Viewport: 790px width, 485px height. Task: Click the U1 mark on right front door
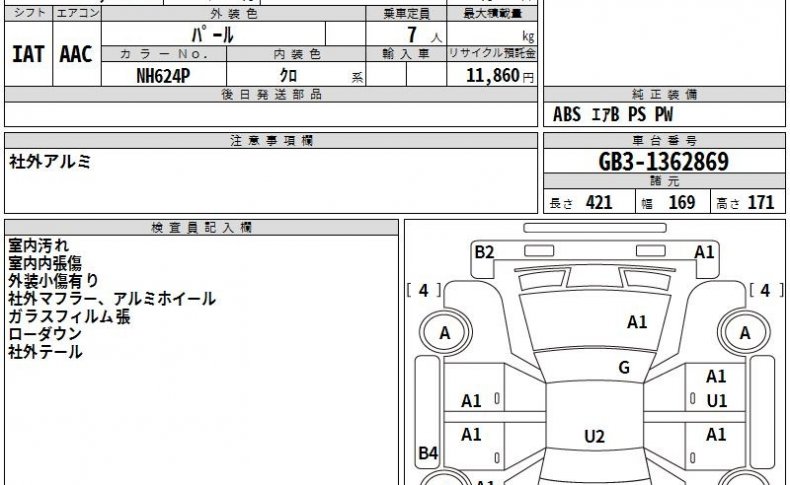point(716,401)
